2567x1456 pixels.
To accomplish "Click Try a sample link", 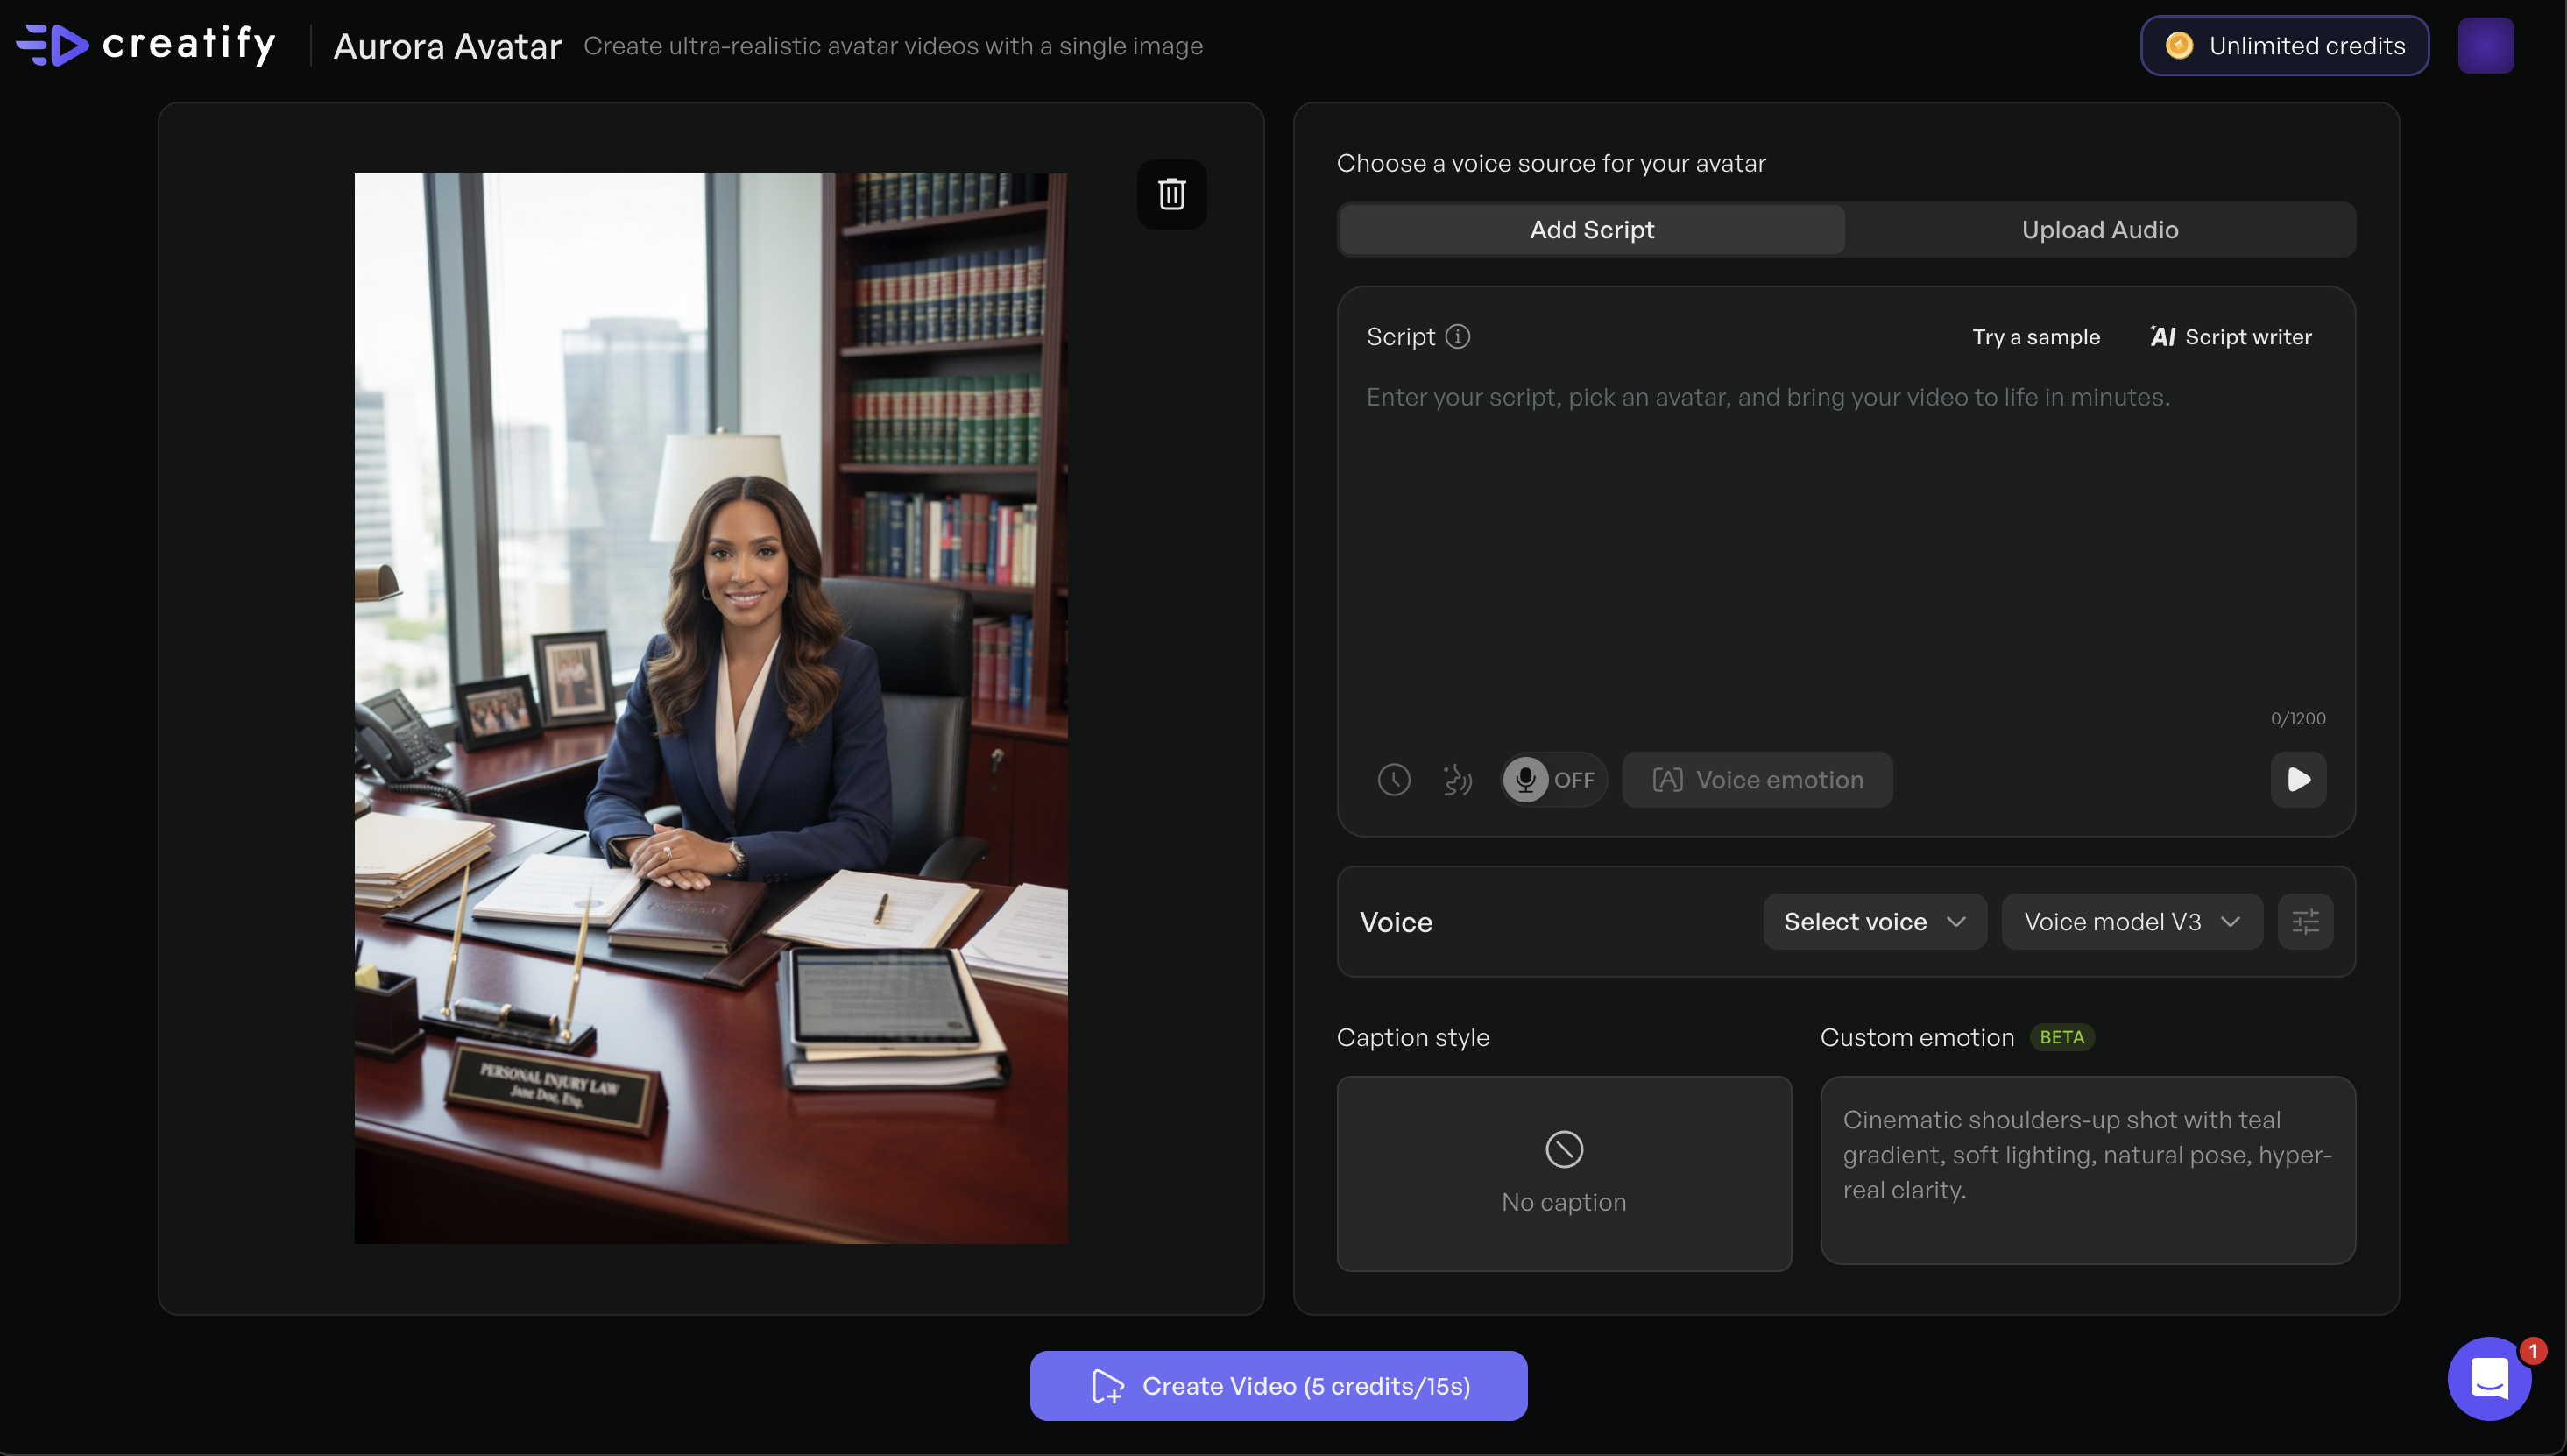I will (x=2035, y=337).
